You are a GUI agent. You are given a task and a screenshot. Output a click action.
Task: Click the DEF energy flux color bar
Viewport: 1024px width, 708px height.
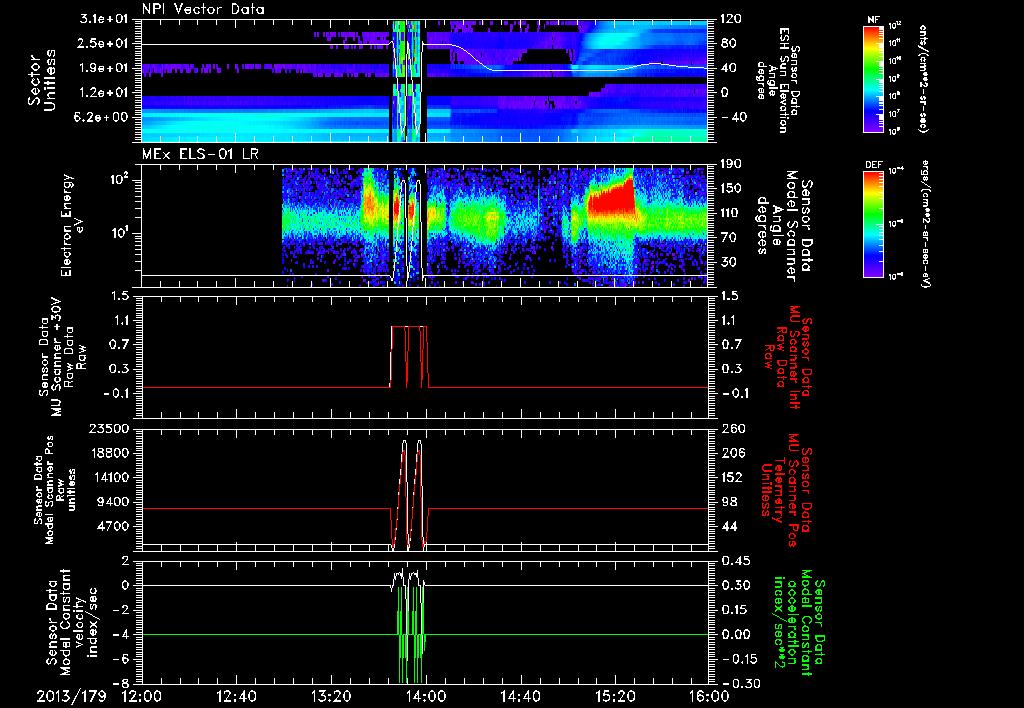(873, 224)
